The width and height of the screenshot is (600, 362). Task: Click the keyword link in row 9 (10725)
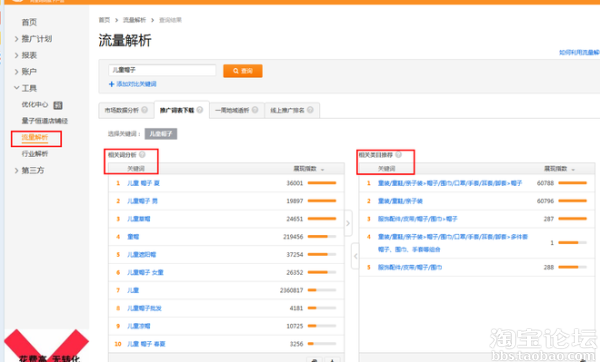(x=139, y=326)
